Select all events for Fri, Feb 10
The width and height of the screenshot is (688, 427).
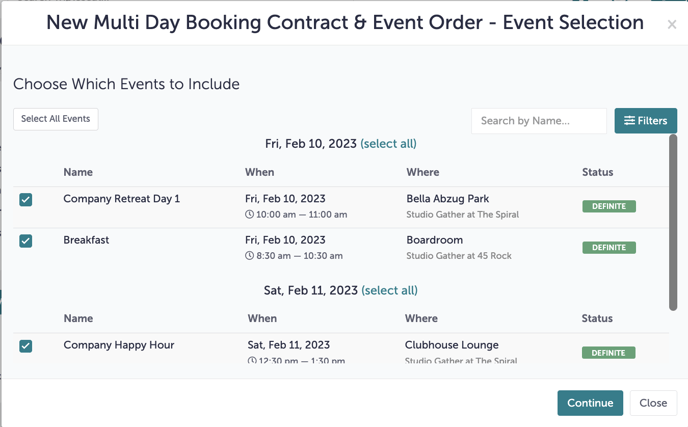(388, 144)
